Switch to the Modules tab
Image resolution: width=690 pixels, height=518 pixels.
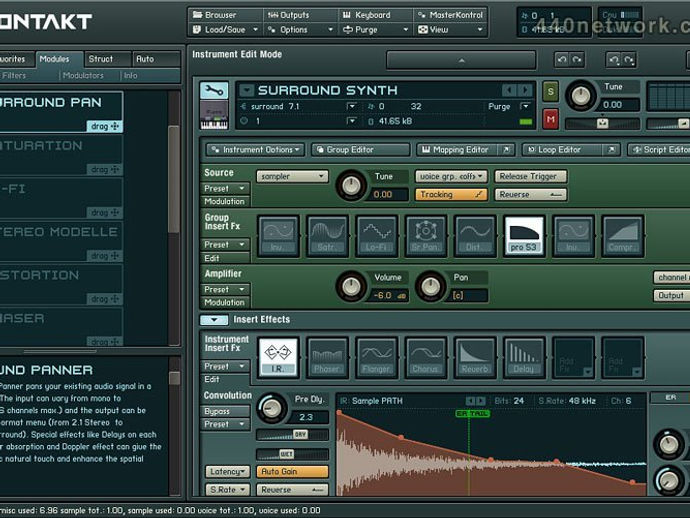59,59
